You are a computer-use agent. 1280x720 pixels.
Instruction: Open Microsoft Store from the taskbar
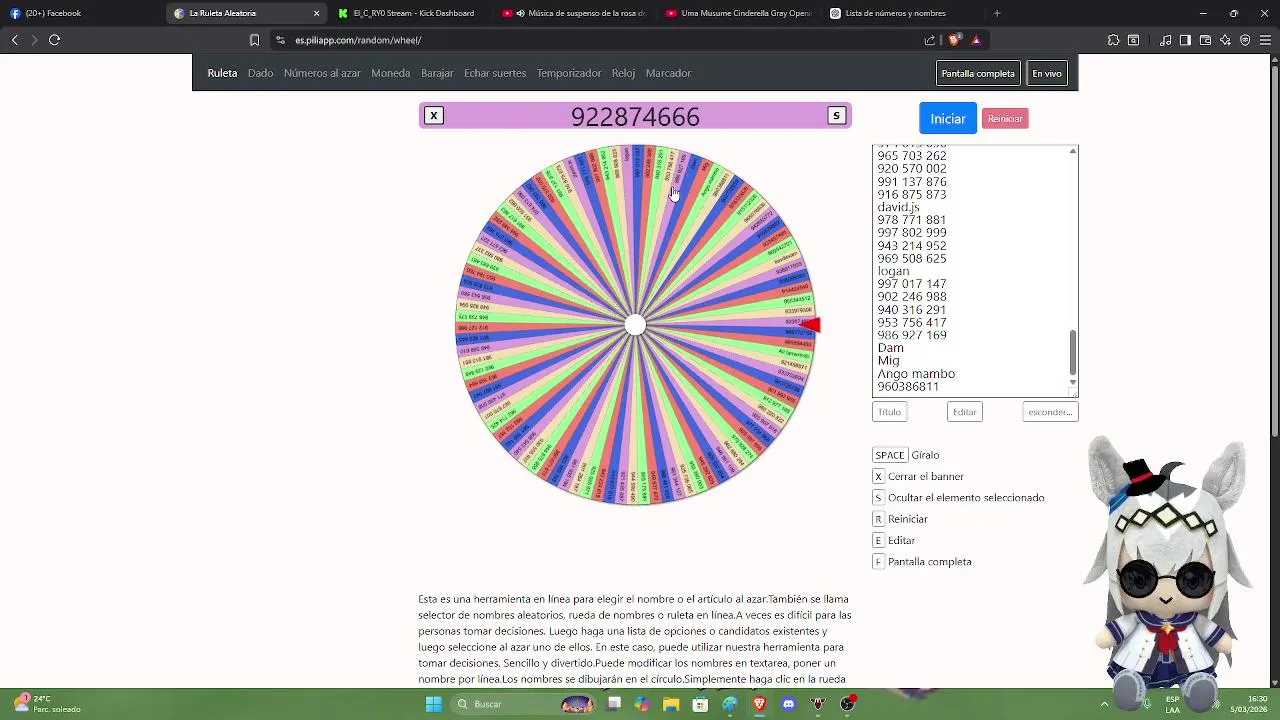click(700, 704)
